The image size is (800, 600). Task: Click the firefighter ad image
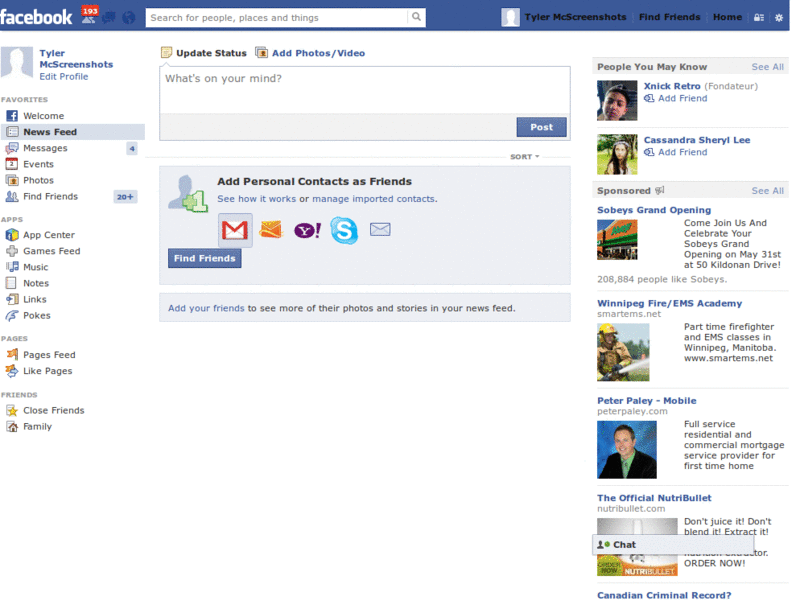pyautogui.click(x=623, y=352)
